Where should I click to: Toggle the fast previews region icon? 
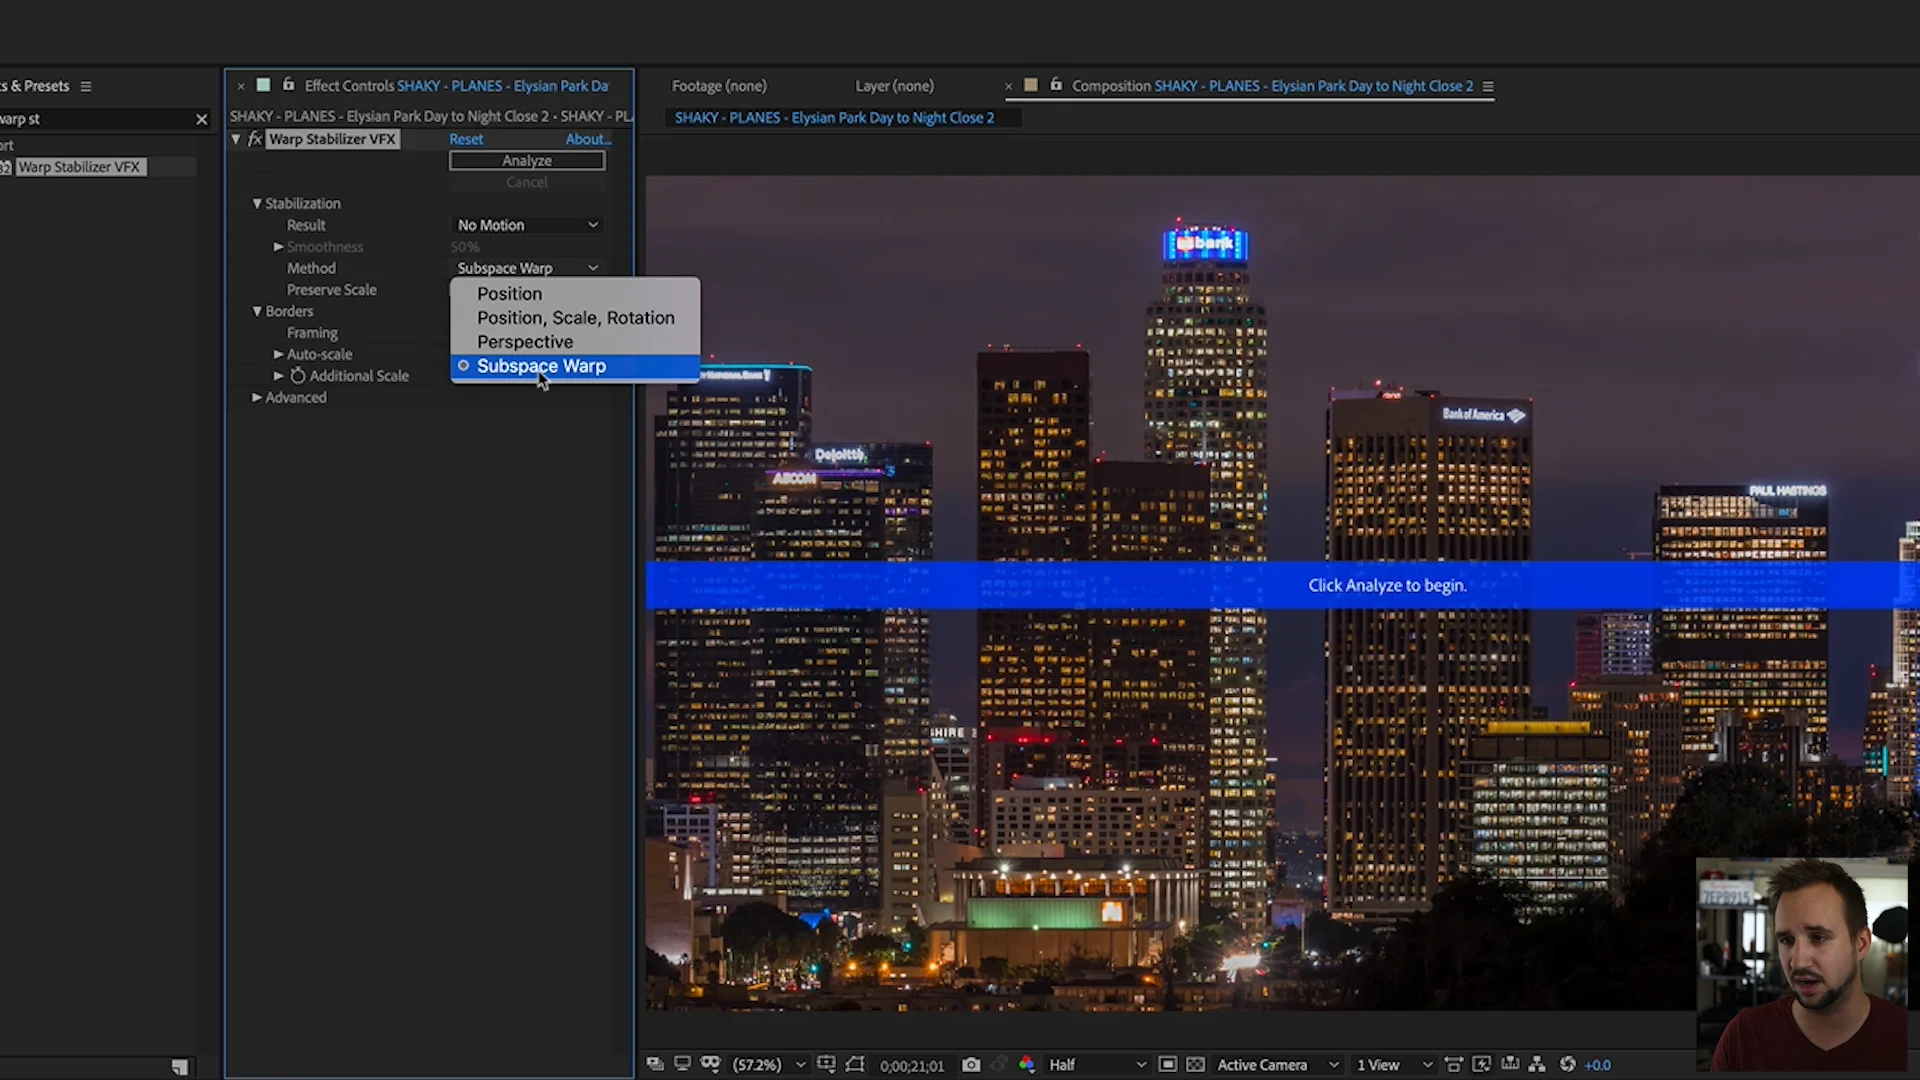tap(1167, 1065)
